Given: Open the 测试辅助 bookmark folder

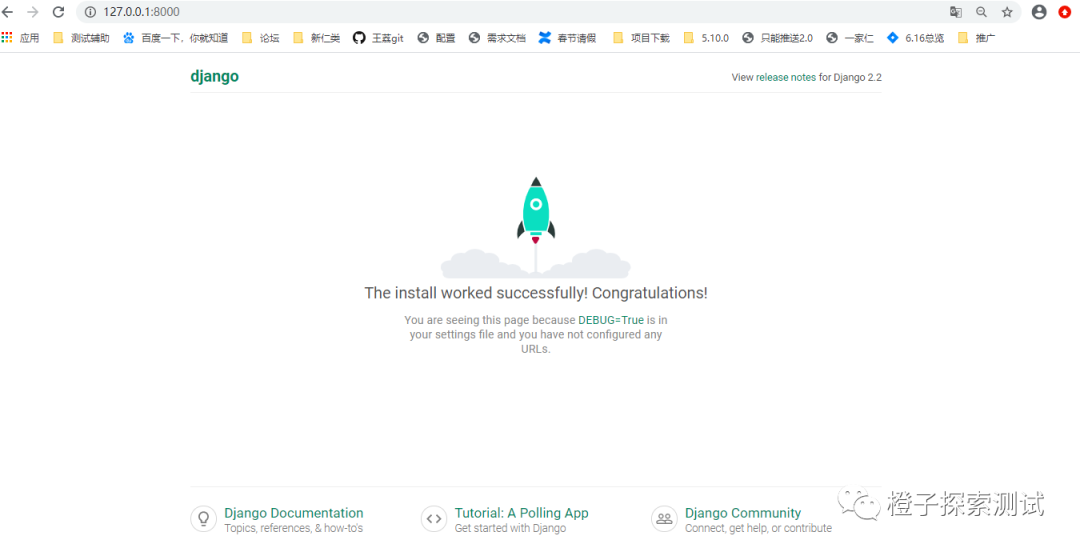Looking at the screenshot, I should (81, 38).
